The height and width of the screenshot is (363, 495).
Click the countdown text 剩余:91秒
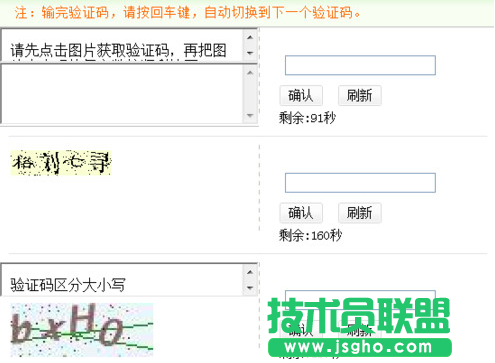pyautogui.click(x=307, y=118)
